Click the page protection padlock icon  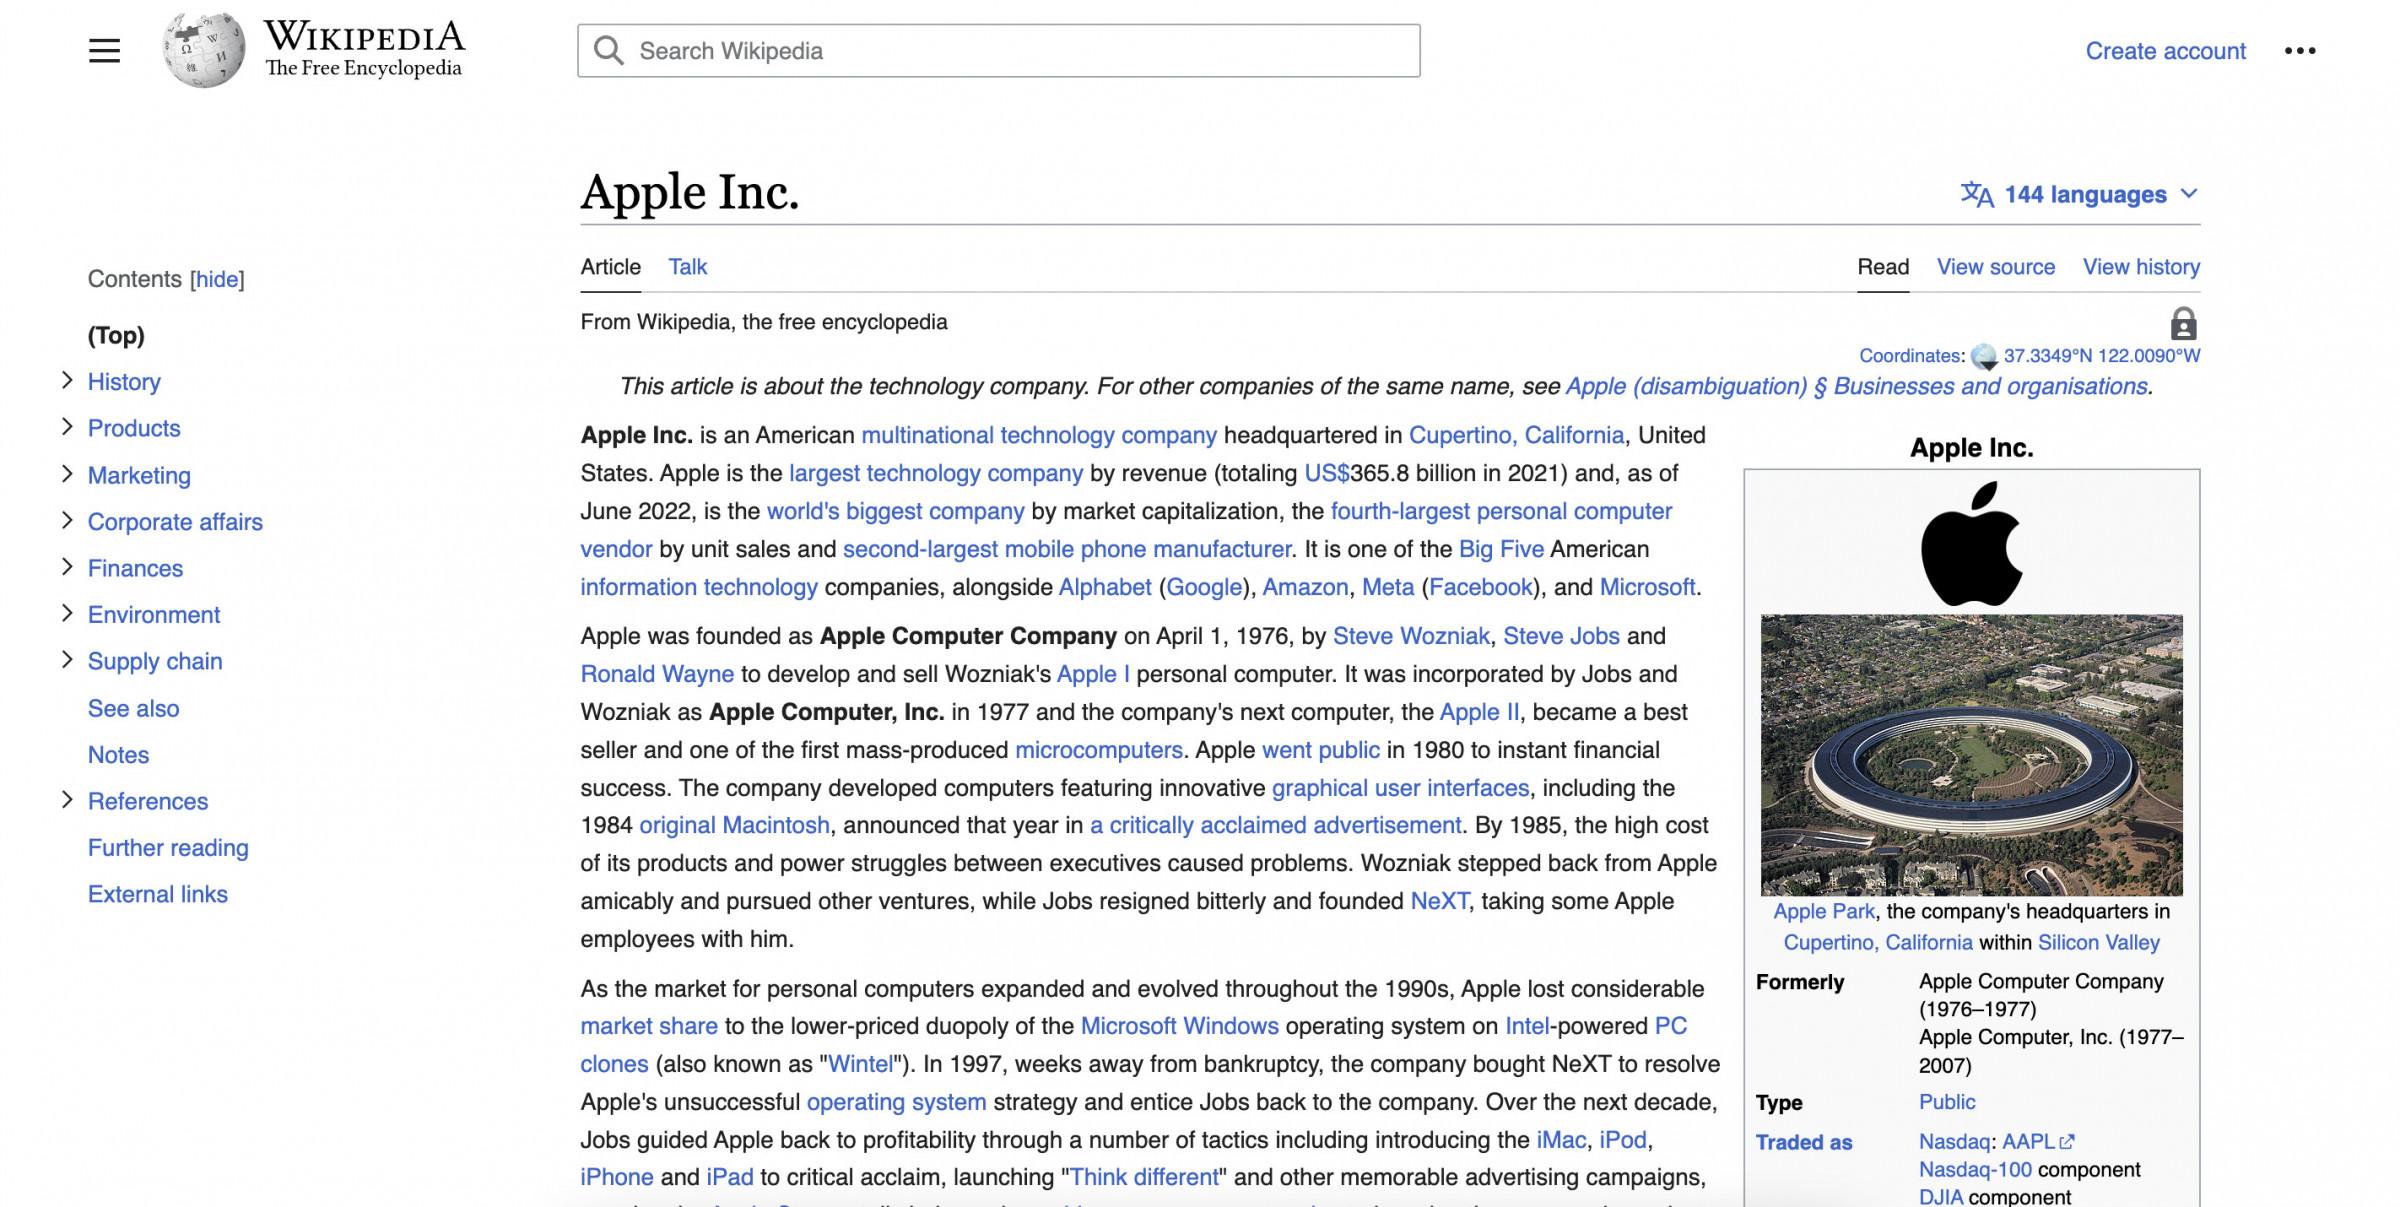[x=2183, y=324]
